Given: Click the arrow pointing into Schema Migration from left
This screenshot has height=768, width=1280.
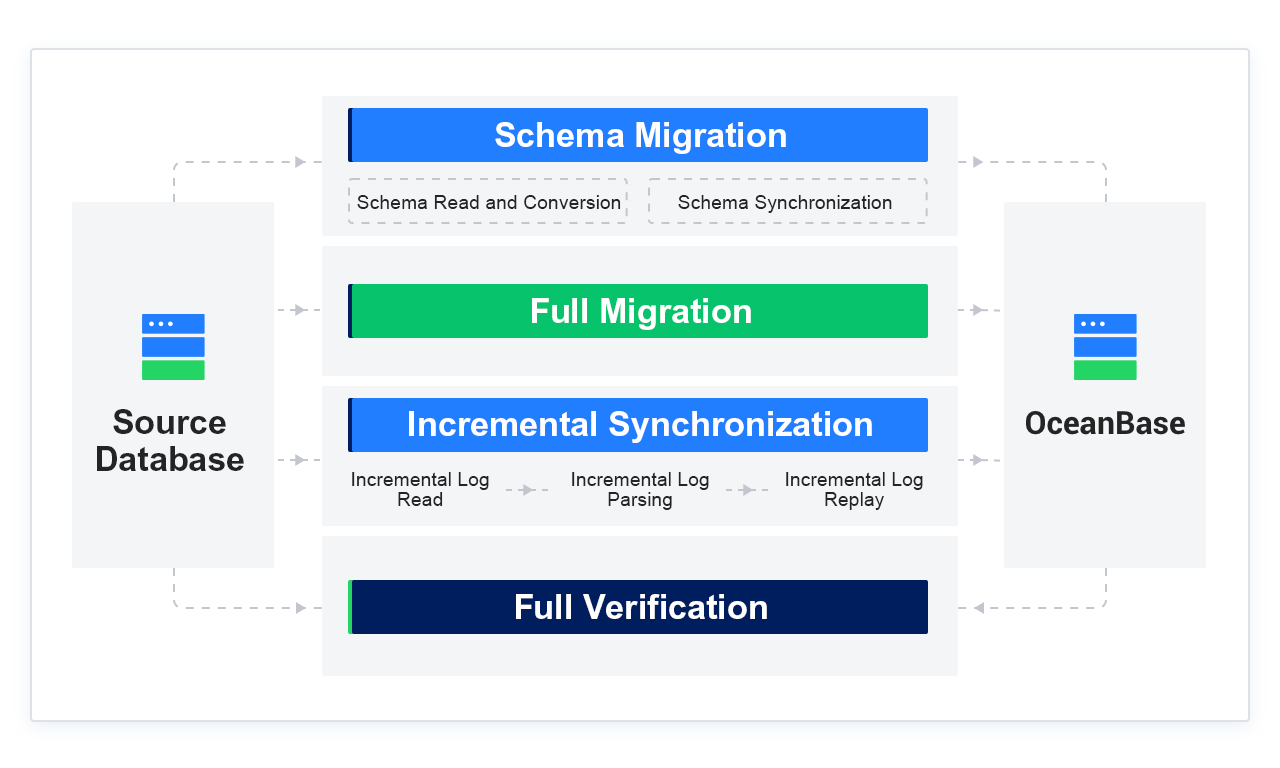Looking at the screenshot, I should coord(300,162).
